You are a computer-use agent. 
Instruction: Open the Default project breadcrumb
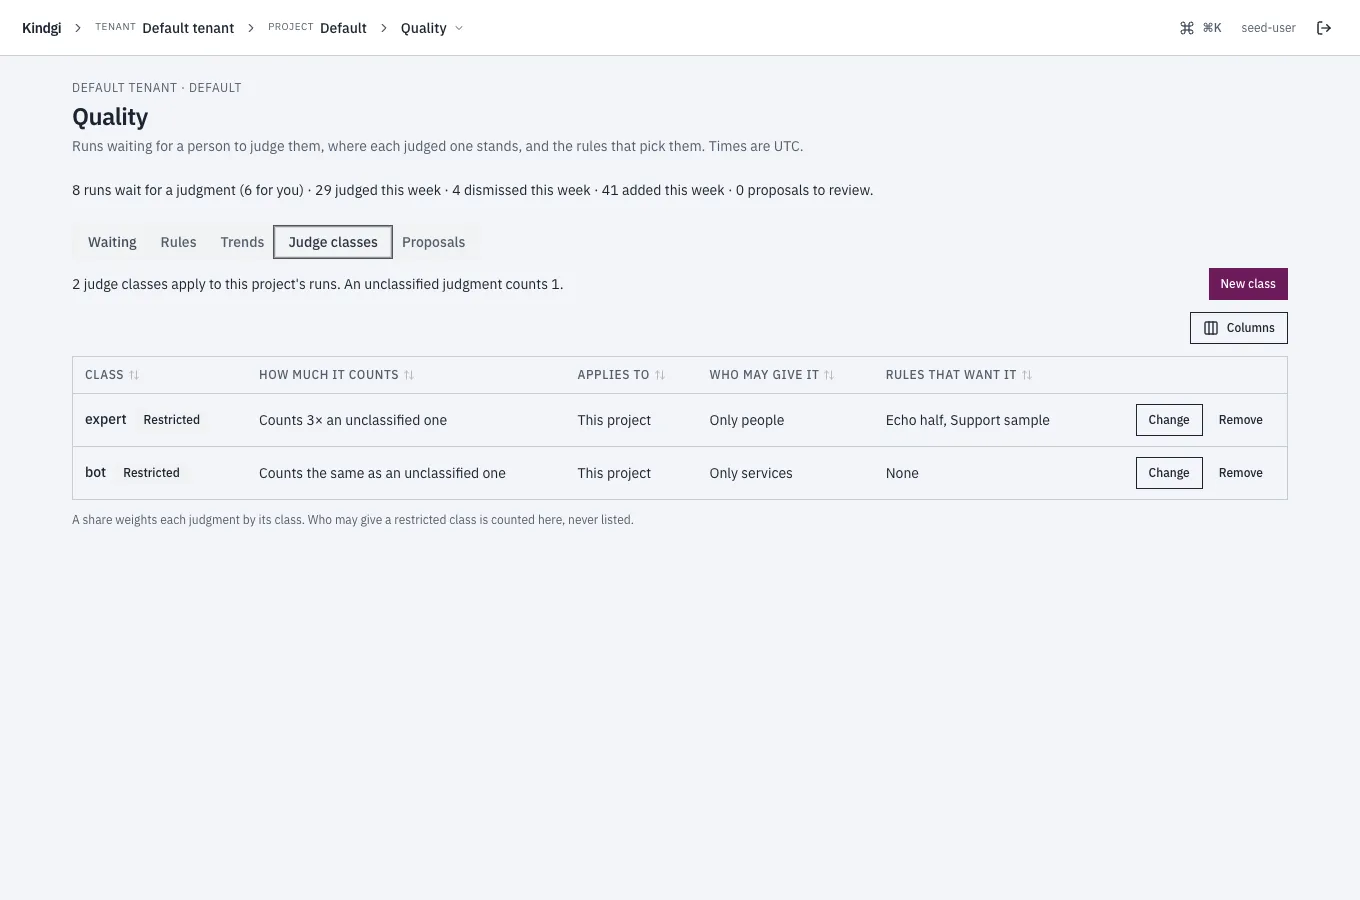pyautogui.click(x=343, y=28)
